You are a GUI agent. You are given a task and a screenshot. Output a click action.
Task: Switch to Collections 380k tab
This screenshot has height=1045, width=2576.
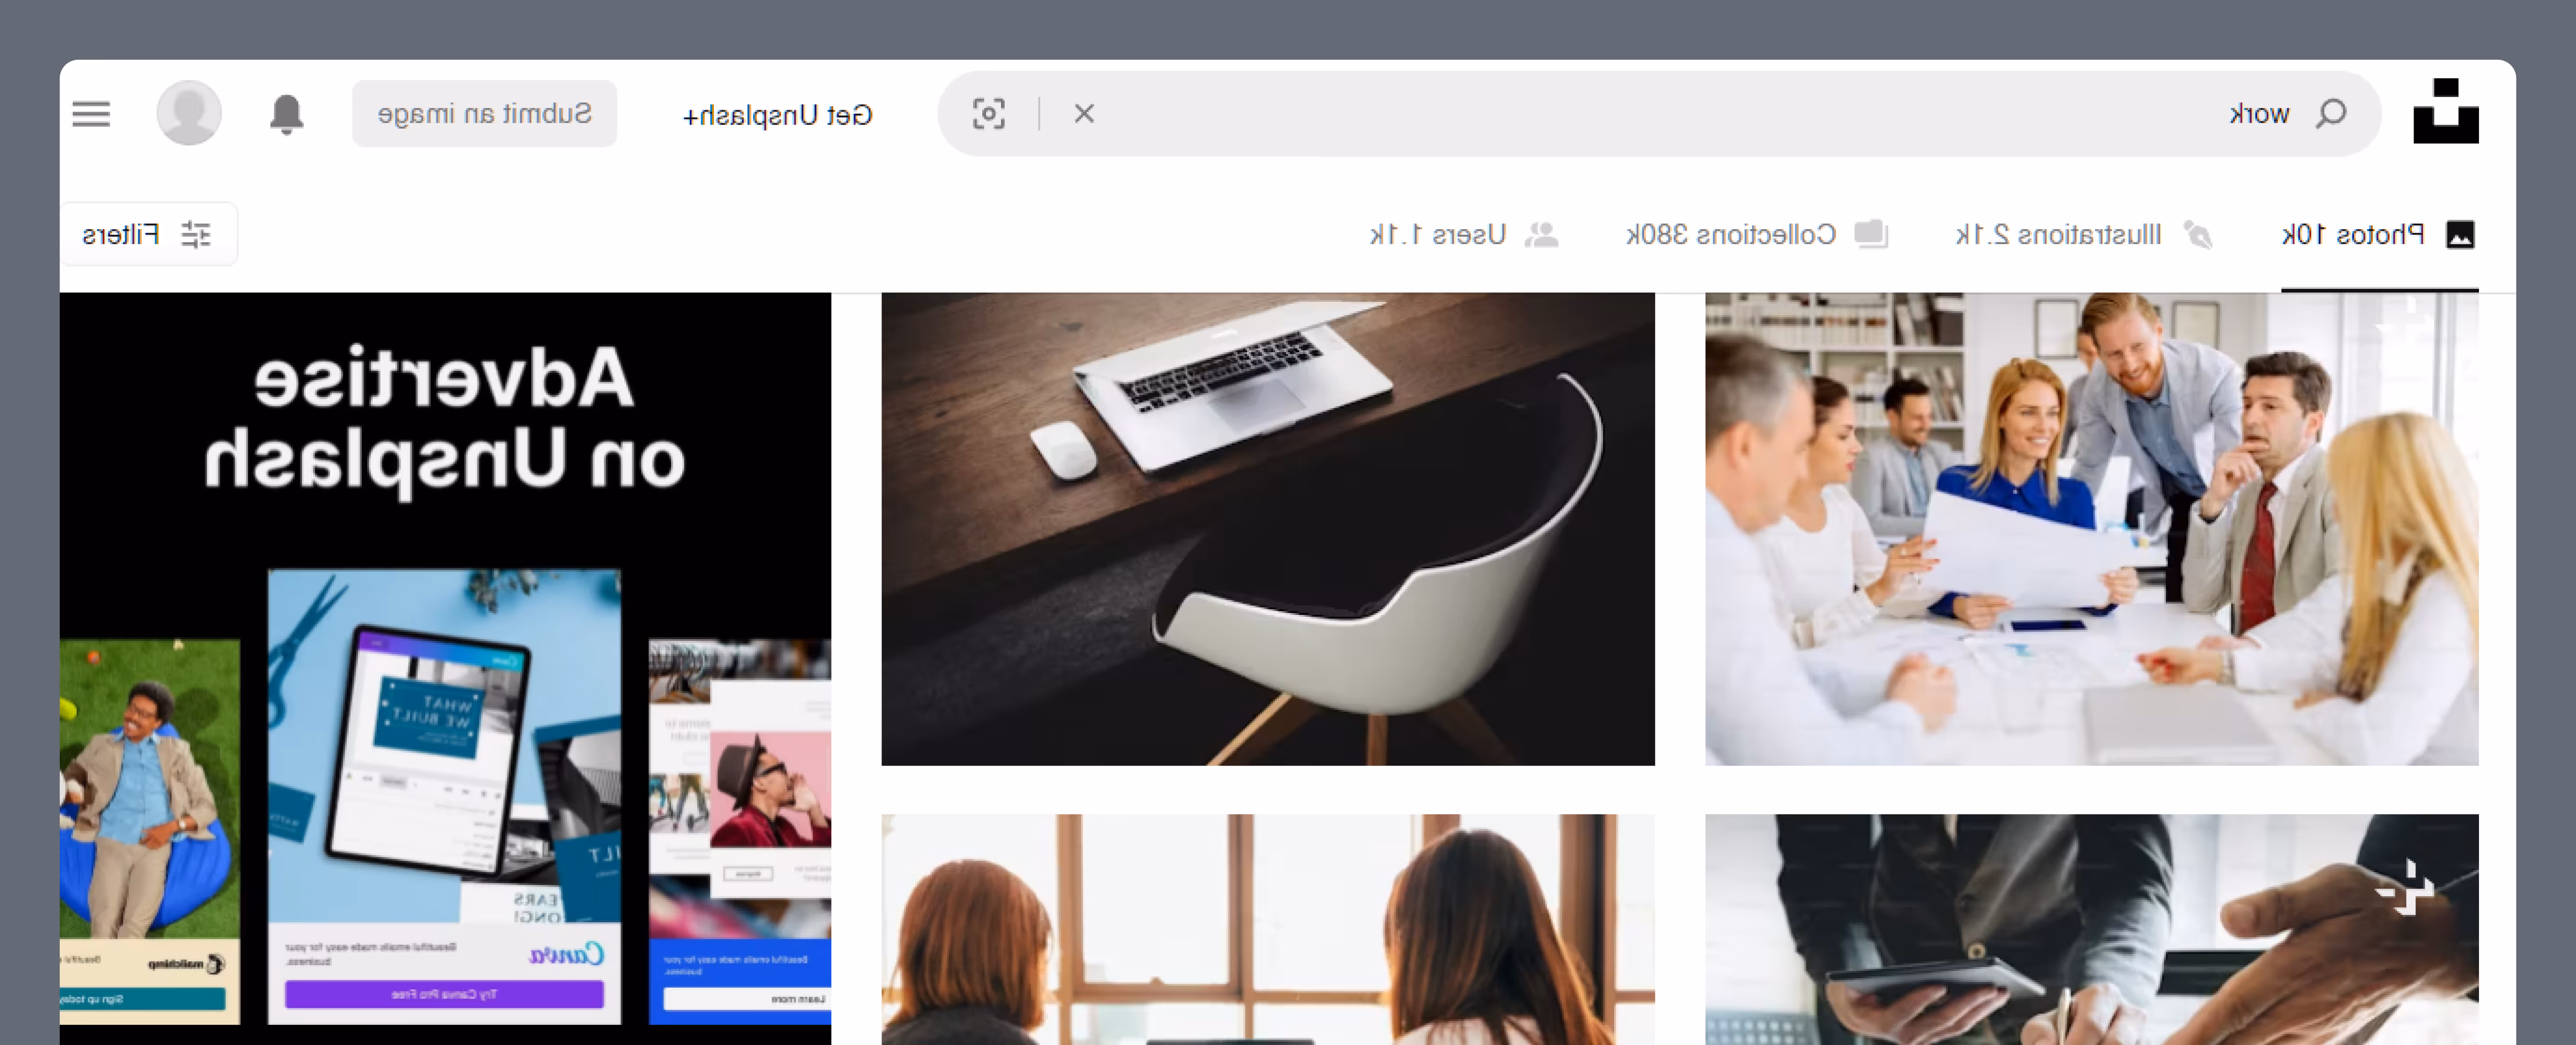coord(1757,235)
